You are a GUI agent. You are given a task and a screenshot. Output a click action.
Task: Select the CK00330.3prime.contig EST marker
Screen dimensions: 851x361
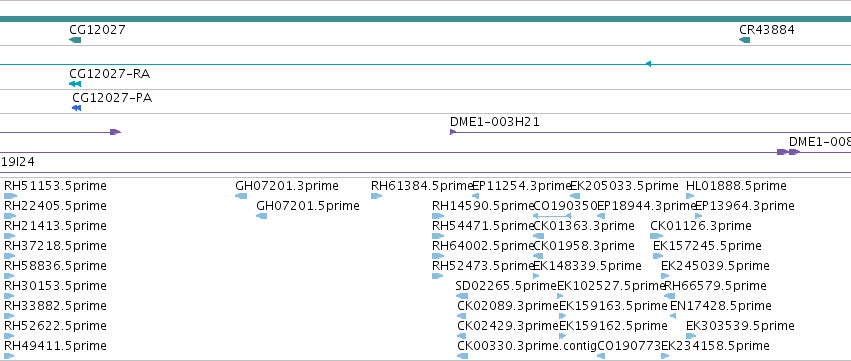462,356
